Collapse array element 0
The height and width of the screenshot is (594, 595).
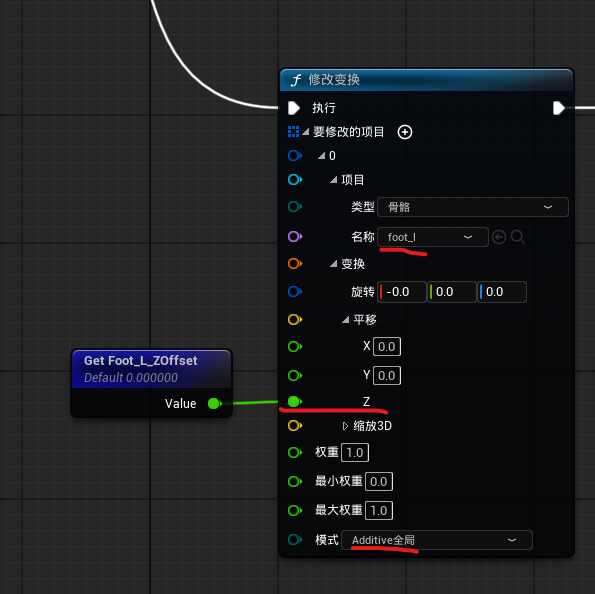coord(321,156)
